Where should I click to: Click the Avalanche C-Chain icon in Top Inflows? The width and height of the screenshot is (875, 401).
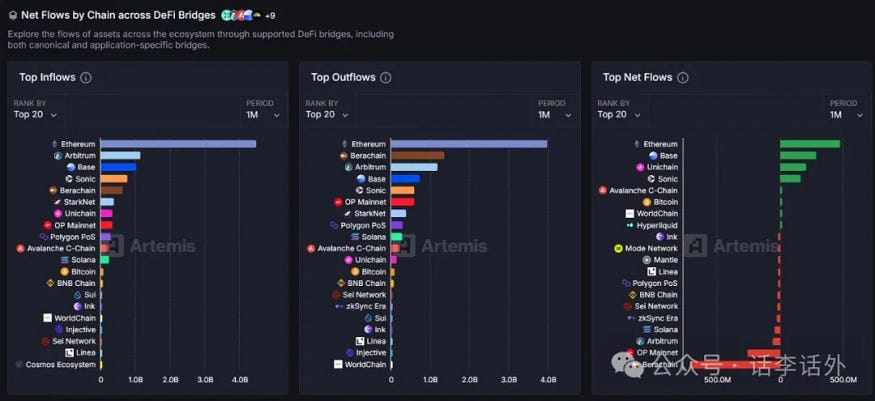tap(21, 248)
